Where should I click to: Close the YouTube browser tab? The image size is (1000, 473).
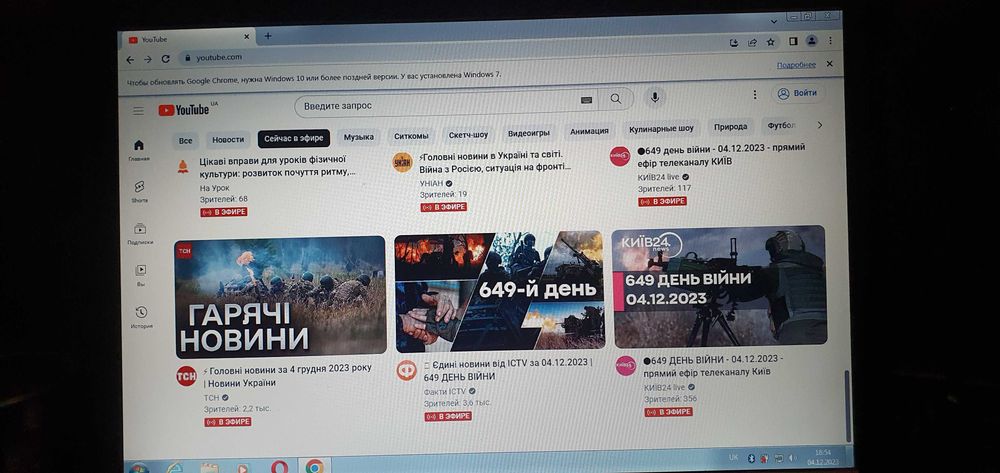(246, 39)
